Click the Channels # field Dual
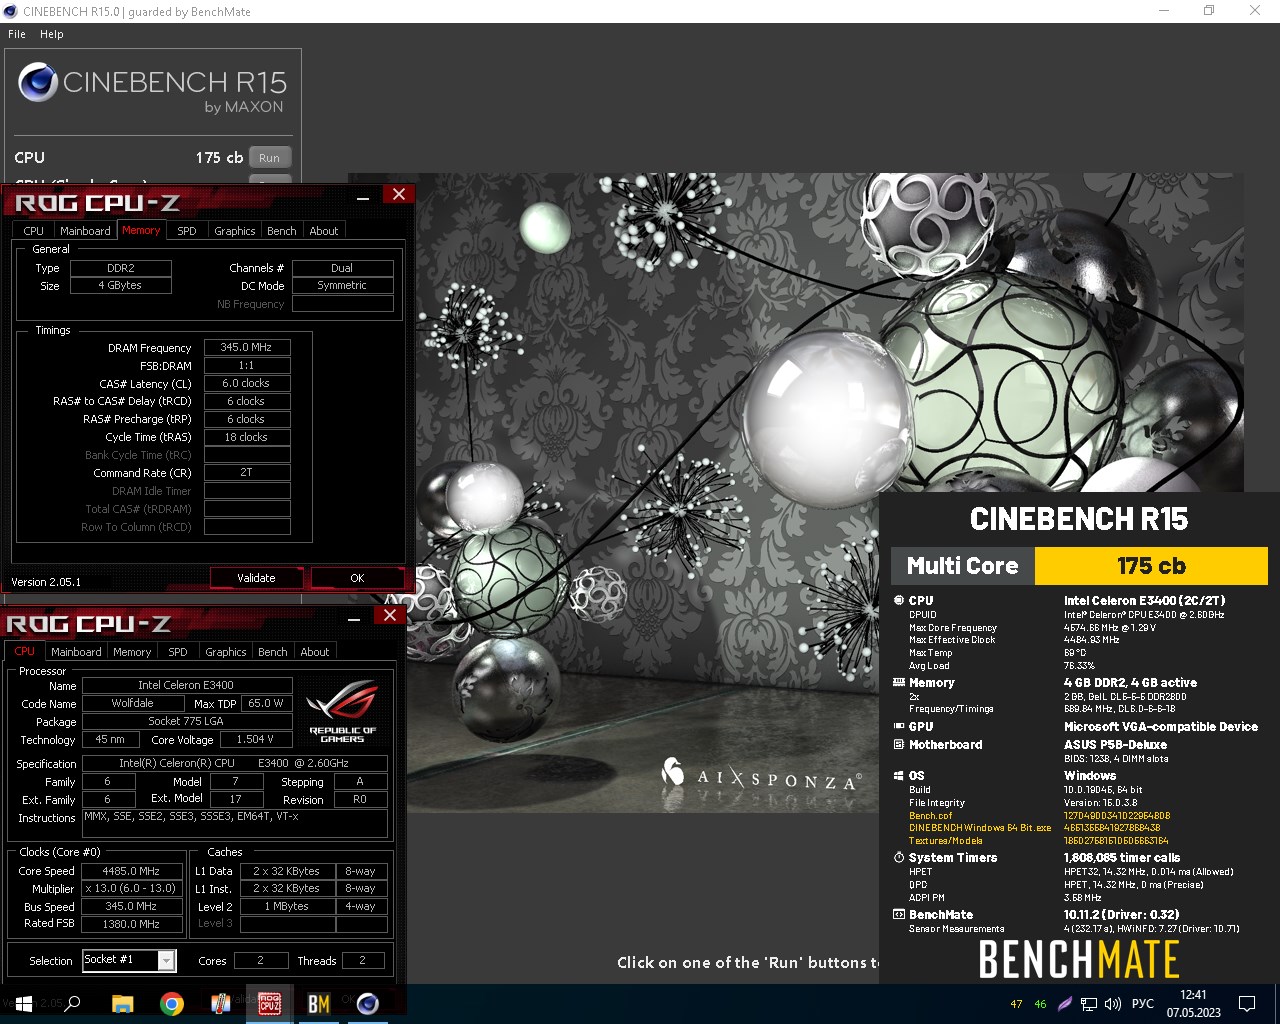1280x1024 pixels. (x=342, y=268)
